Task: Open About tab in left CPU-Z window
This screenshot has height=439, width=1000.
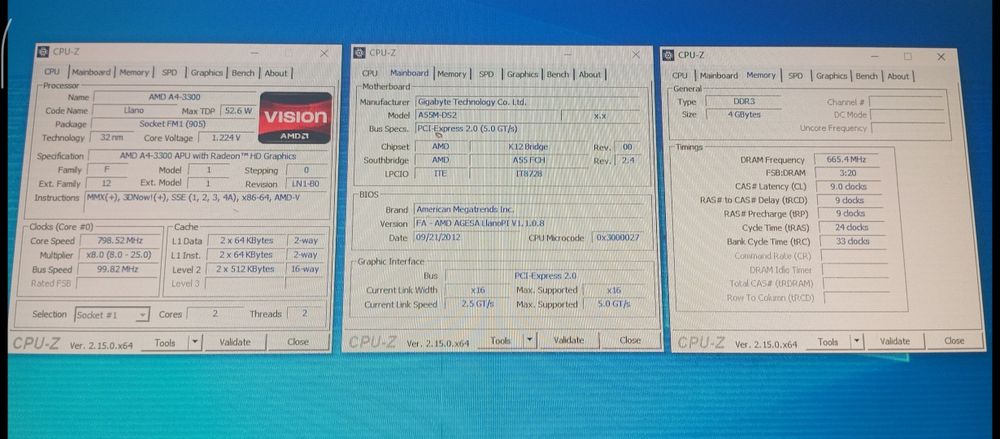Action: click(276, 73)
